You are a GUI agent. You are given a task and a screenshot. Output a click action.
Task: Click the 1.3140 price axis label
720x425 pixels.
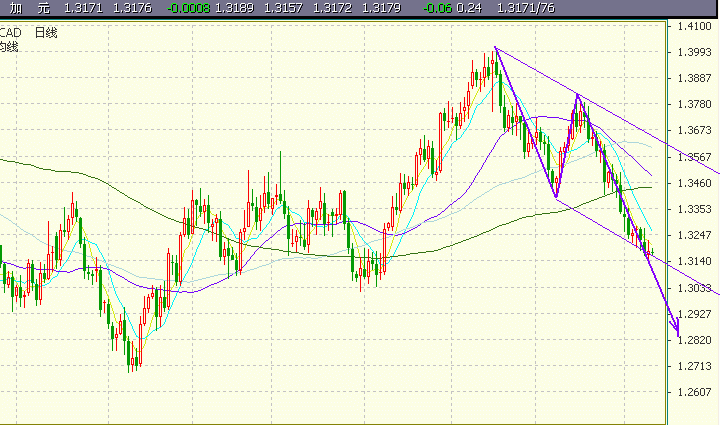tap(694, 262)
